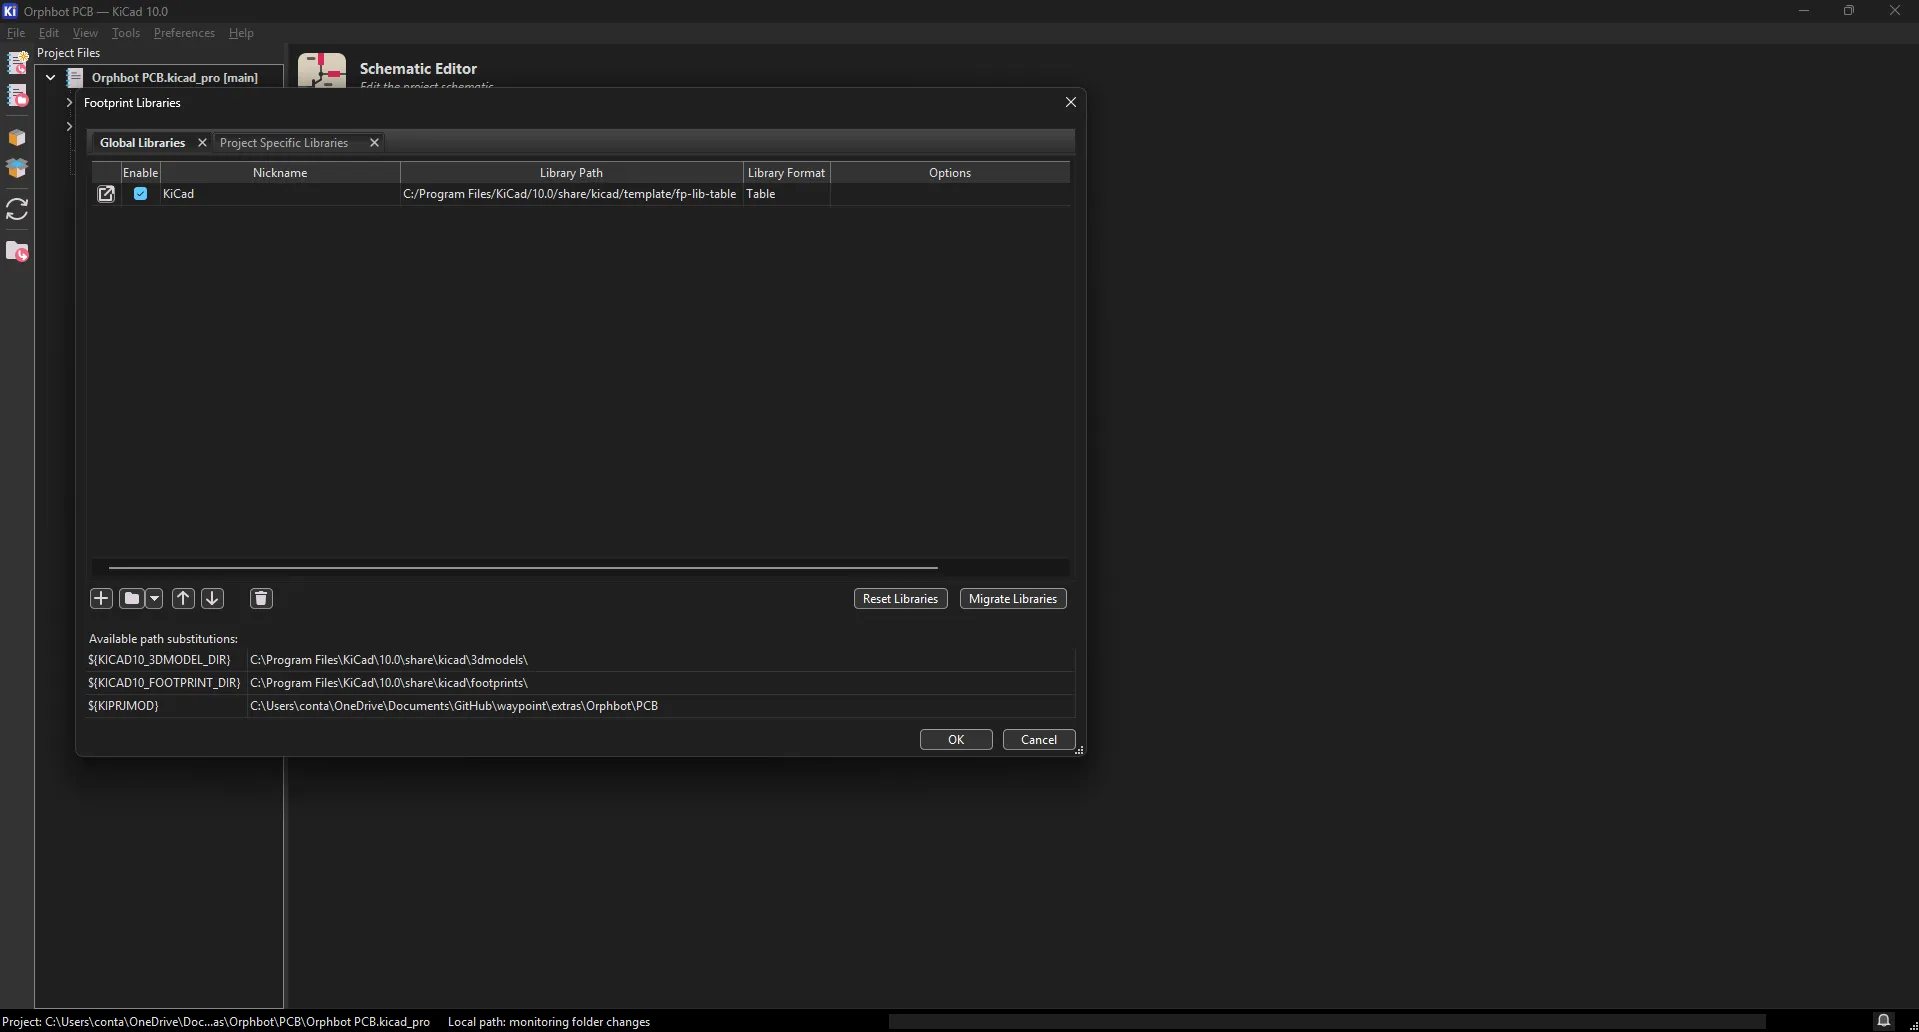This screenshot has height=1032, width=1919.
Task: Open the File menu
Action: (16, 33)
